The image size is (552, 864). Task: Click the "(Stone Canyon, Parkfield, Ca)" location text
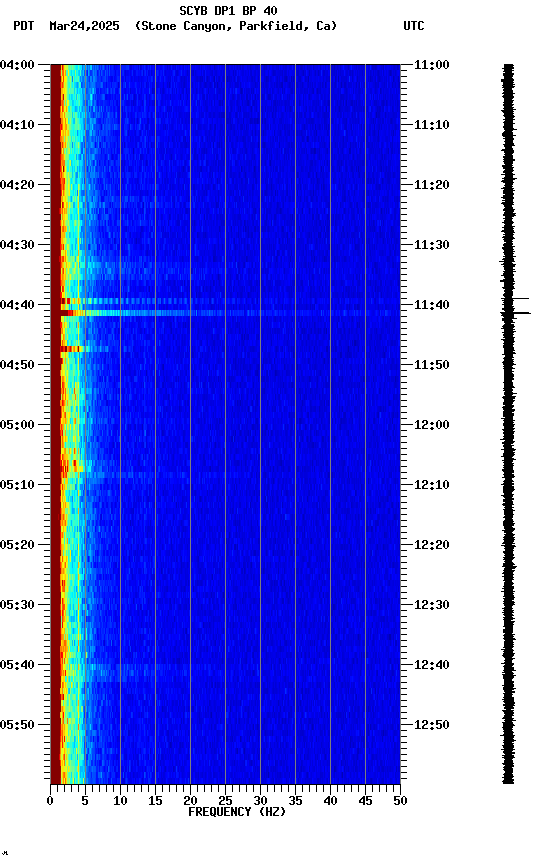236,26
